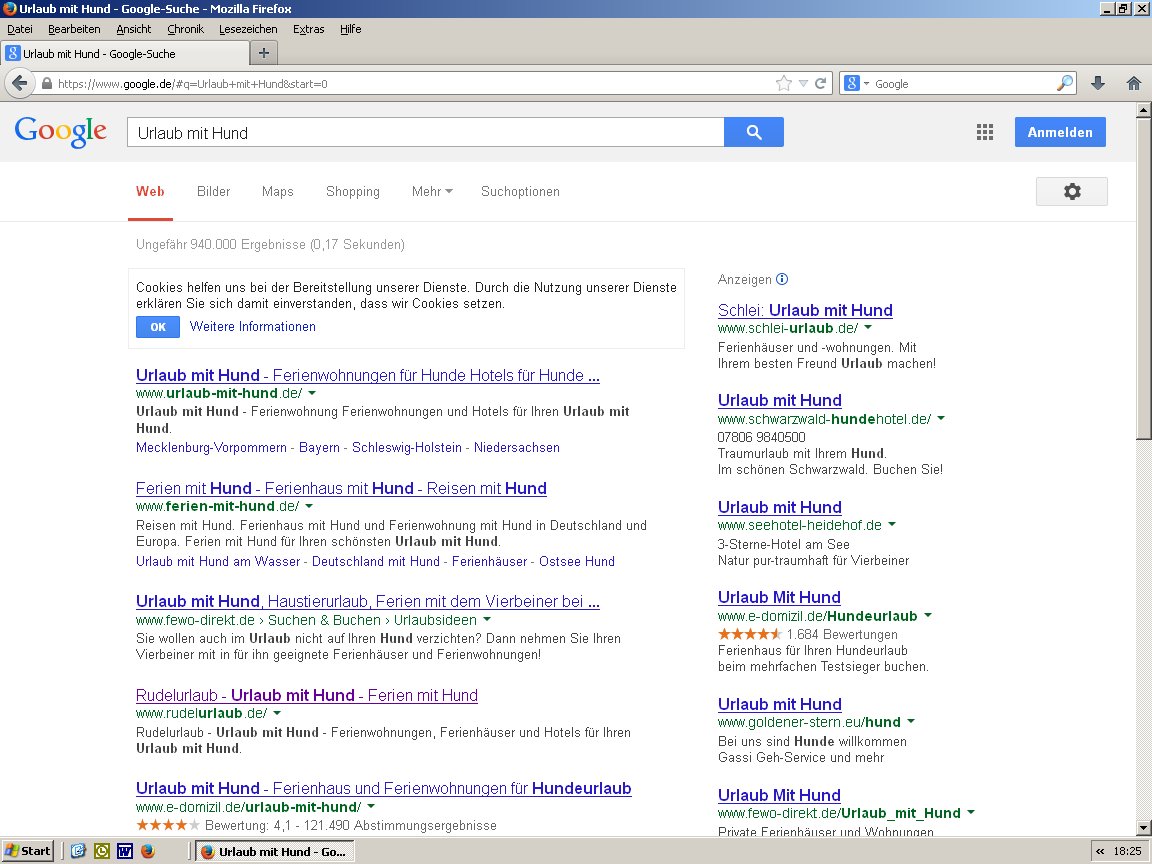
Task: Expand options arrow for schwarzwald-hundehotel.de ad
Action: [940, 419]
